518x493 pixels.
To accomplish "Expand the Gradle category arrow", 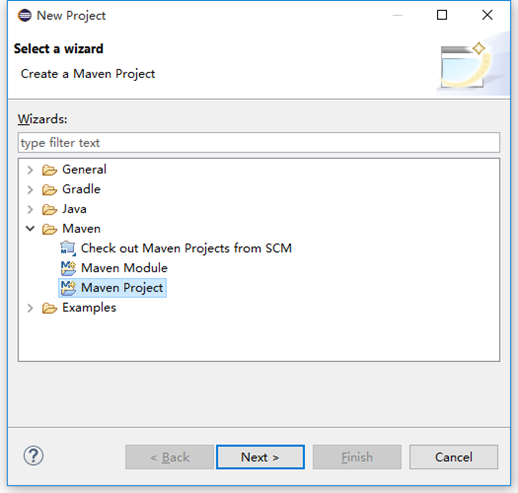I will tap(30, 190).
